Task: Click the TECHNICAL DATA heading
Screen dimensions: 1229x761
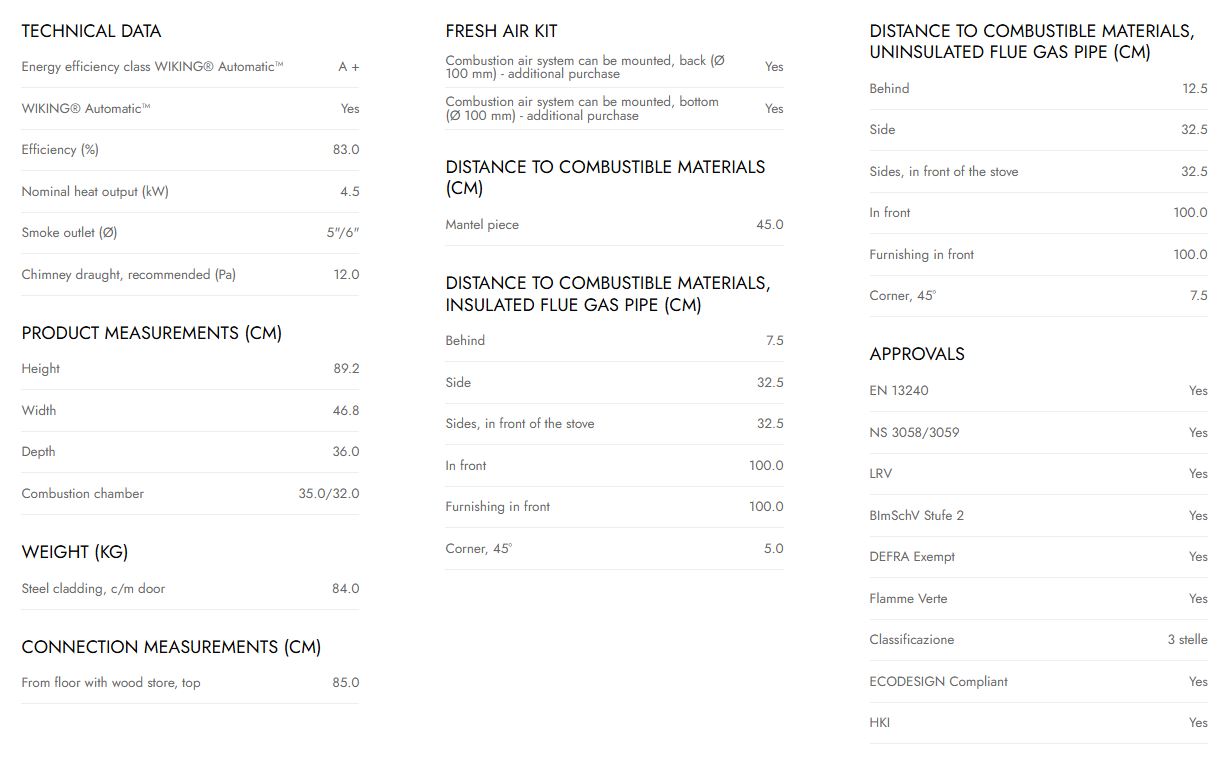Action: (91, 31)
